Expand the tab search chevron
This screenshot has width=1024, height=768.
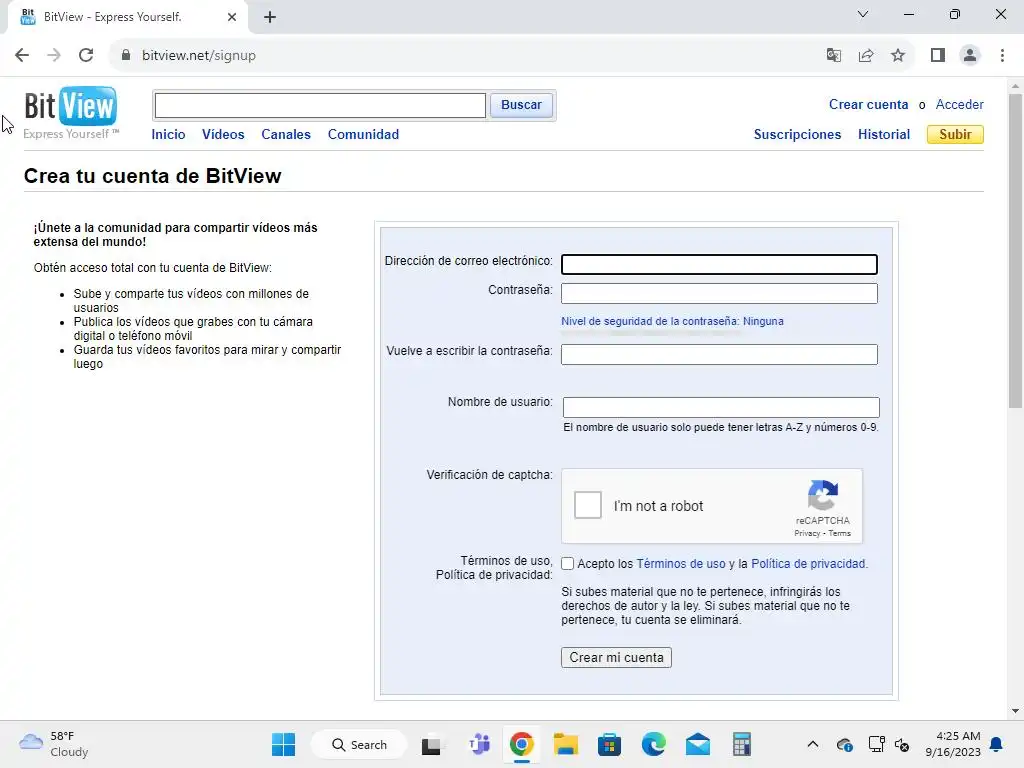tap(863, 14)
